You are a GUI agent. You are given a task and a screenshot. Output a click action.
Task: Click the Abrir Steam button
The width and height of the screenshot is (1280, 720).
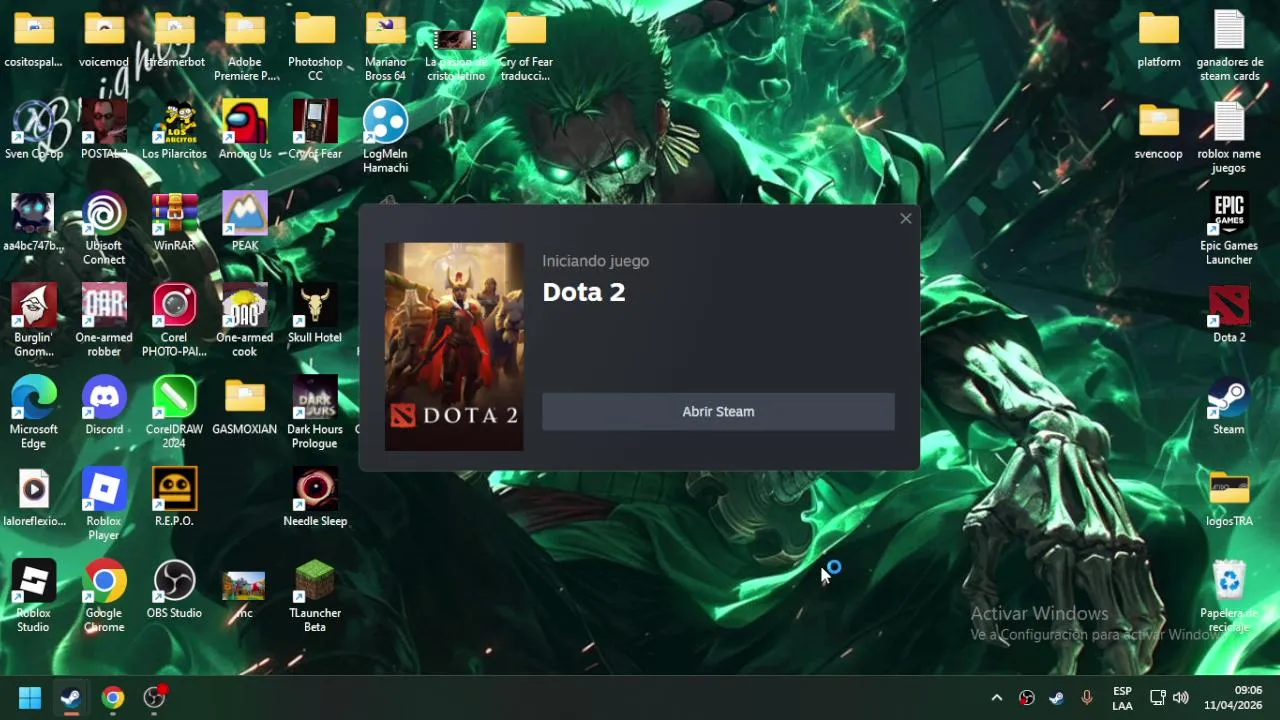point(718,411)
